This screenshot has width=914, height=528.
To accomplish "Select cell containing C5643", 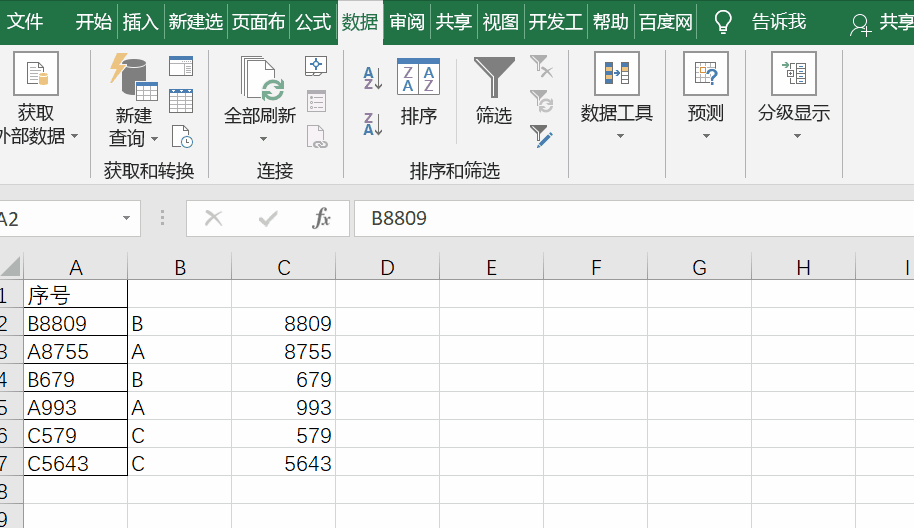I will [x=76, y=463].
